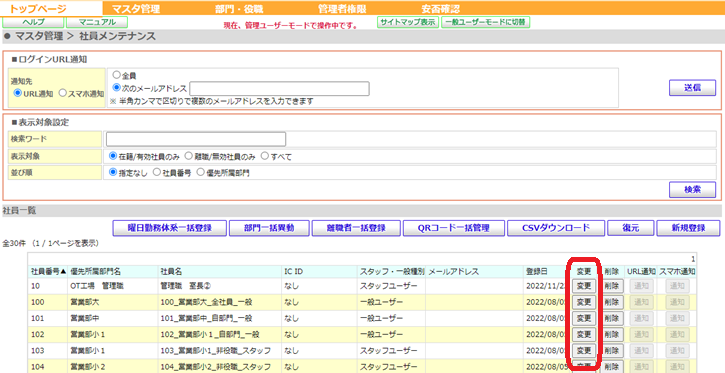Click 101_営業部中_自部門_一般 name cell
The width and height of the screenshot is (725, 373).
point(206,318)
